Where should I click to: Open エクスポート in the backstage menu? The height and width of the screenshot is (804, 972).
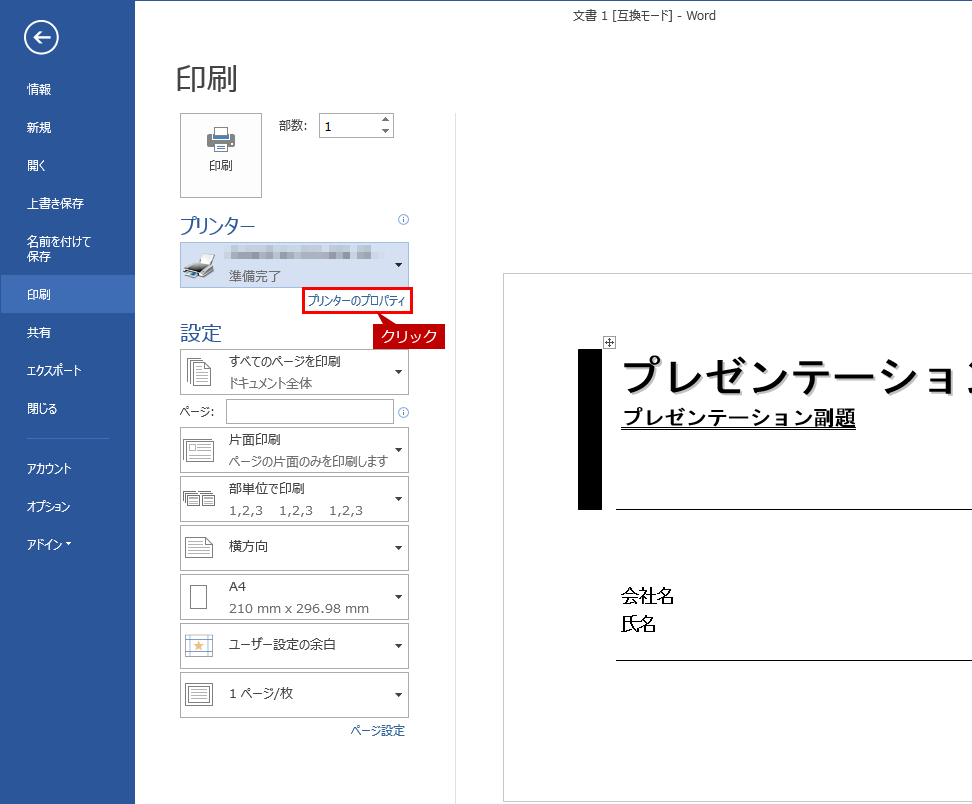(54, 371)
